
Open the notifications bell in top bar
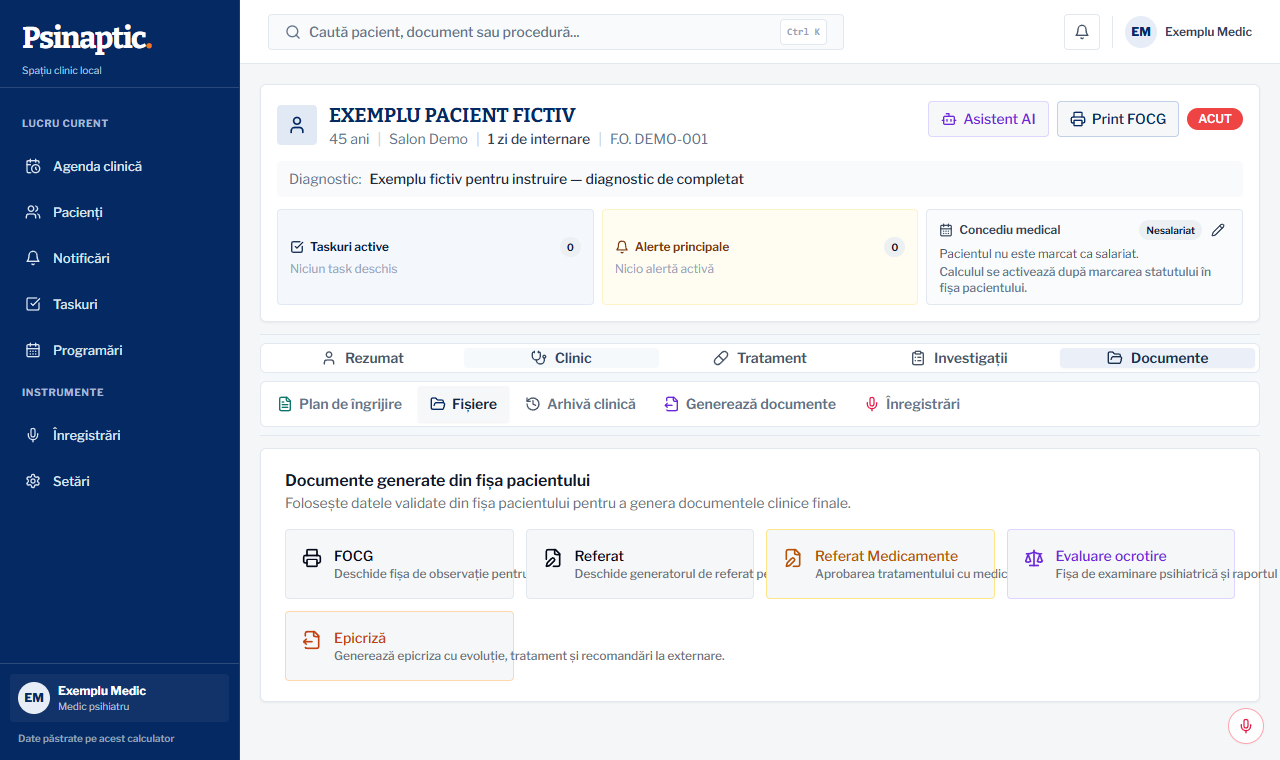pos(1082,32)
